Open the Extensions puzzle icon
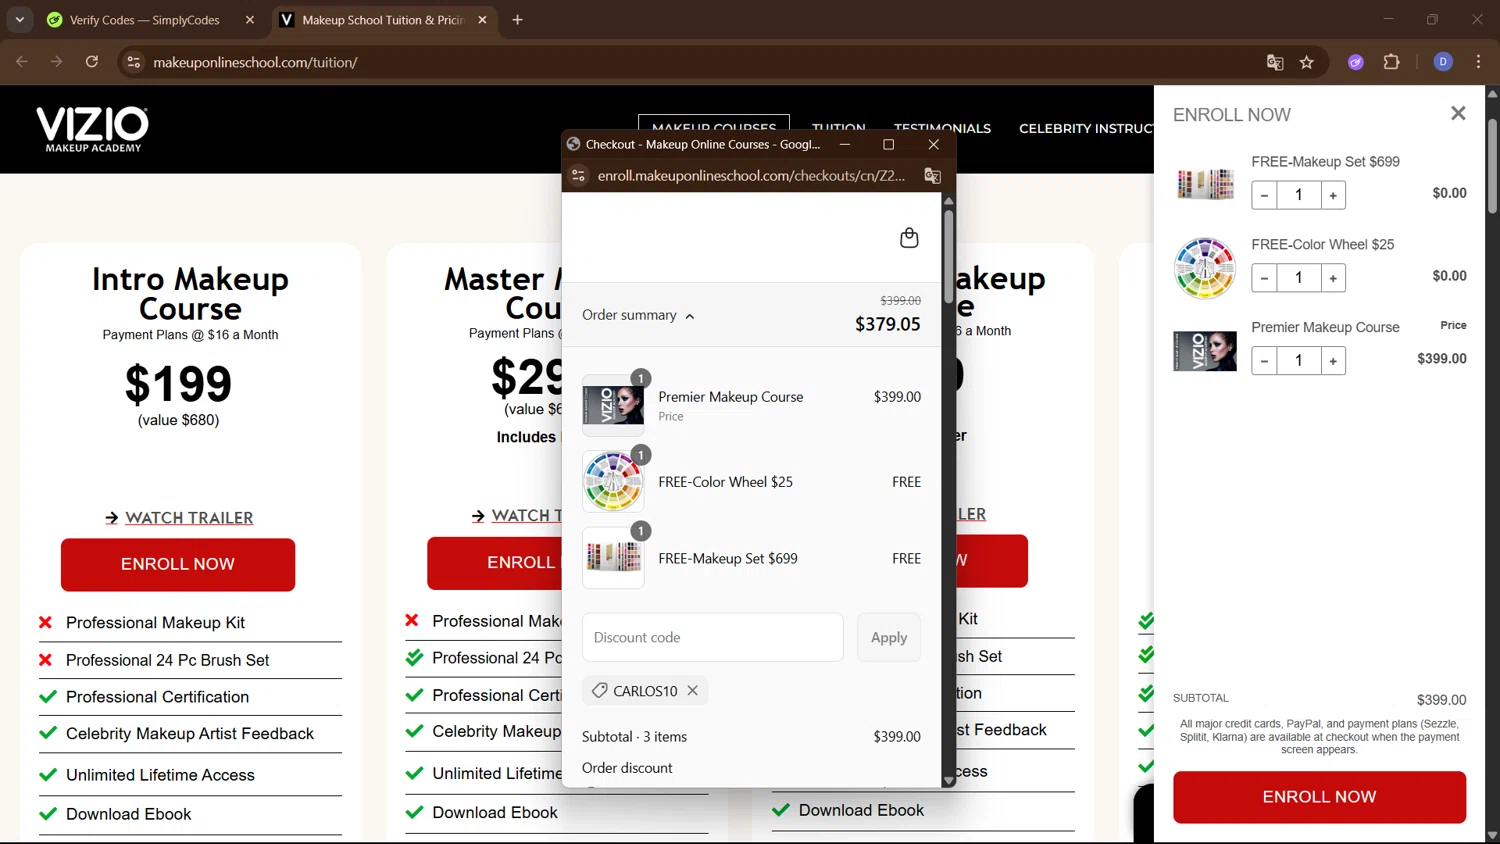The height and width of the screenshot is (844, 1500). (x=1391, y=62)
